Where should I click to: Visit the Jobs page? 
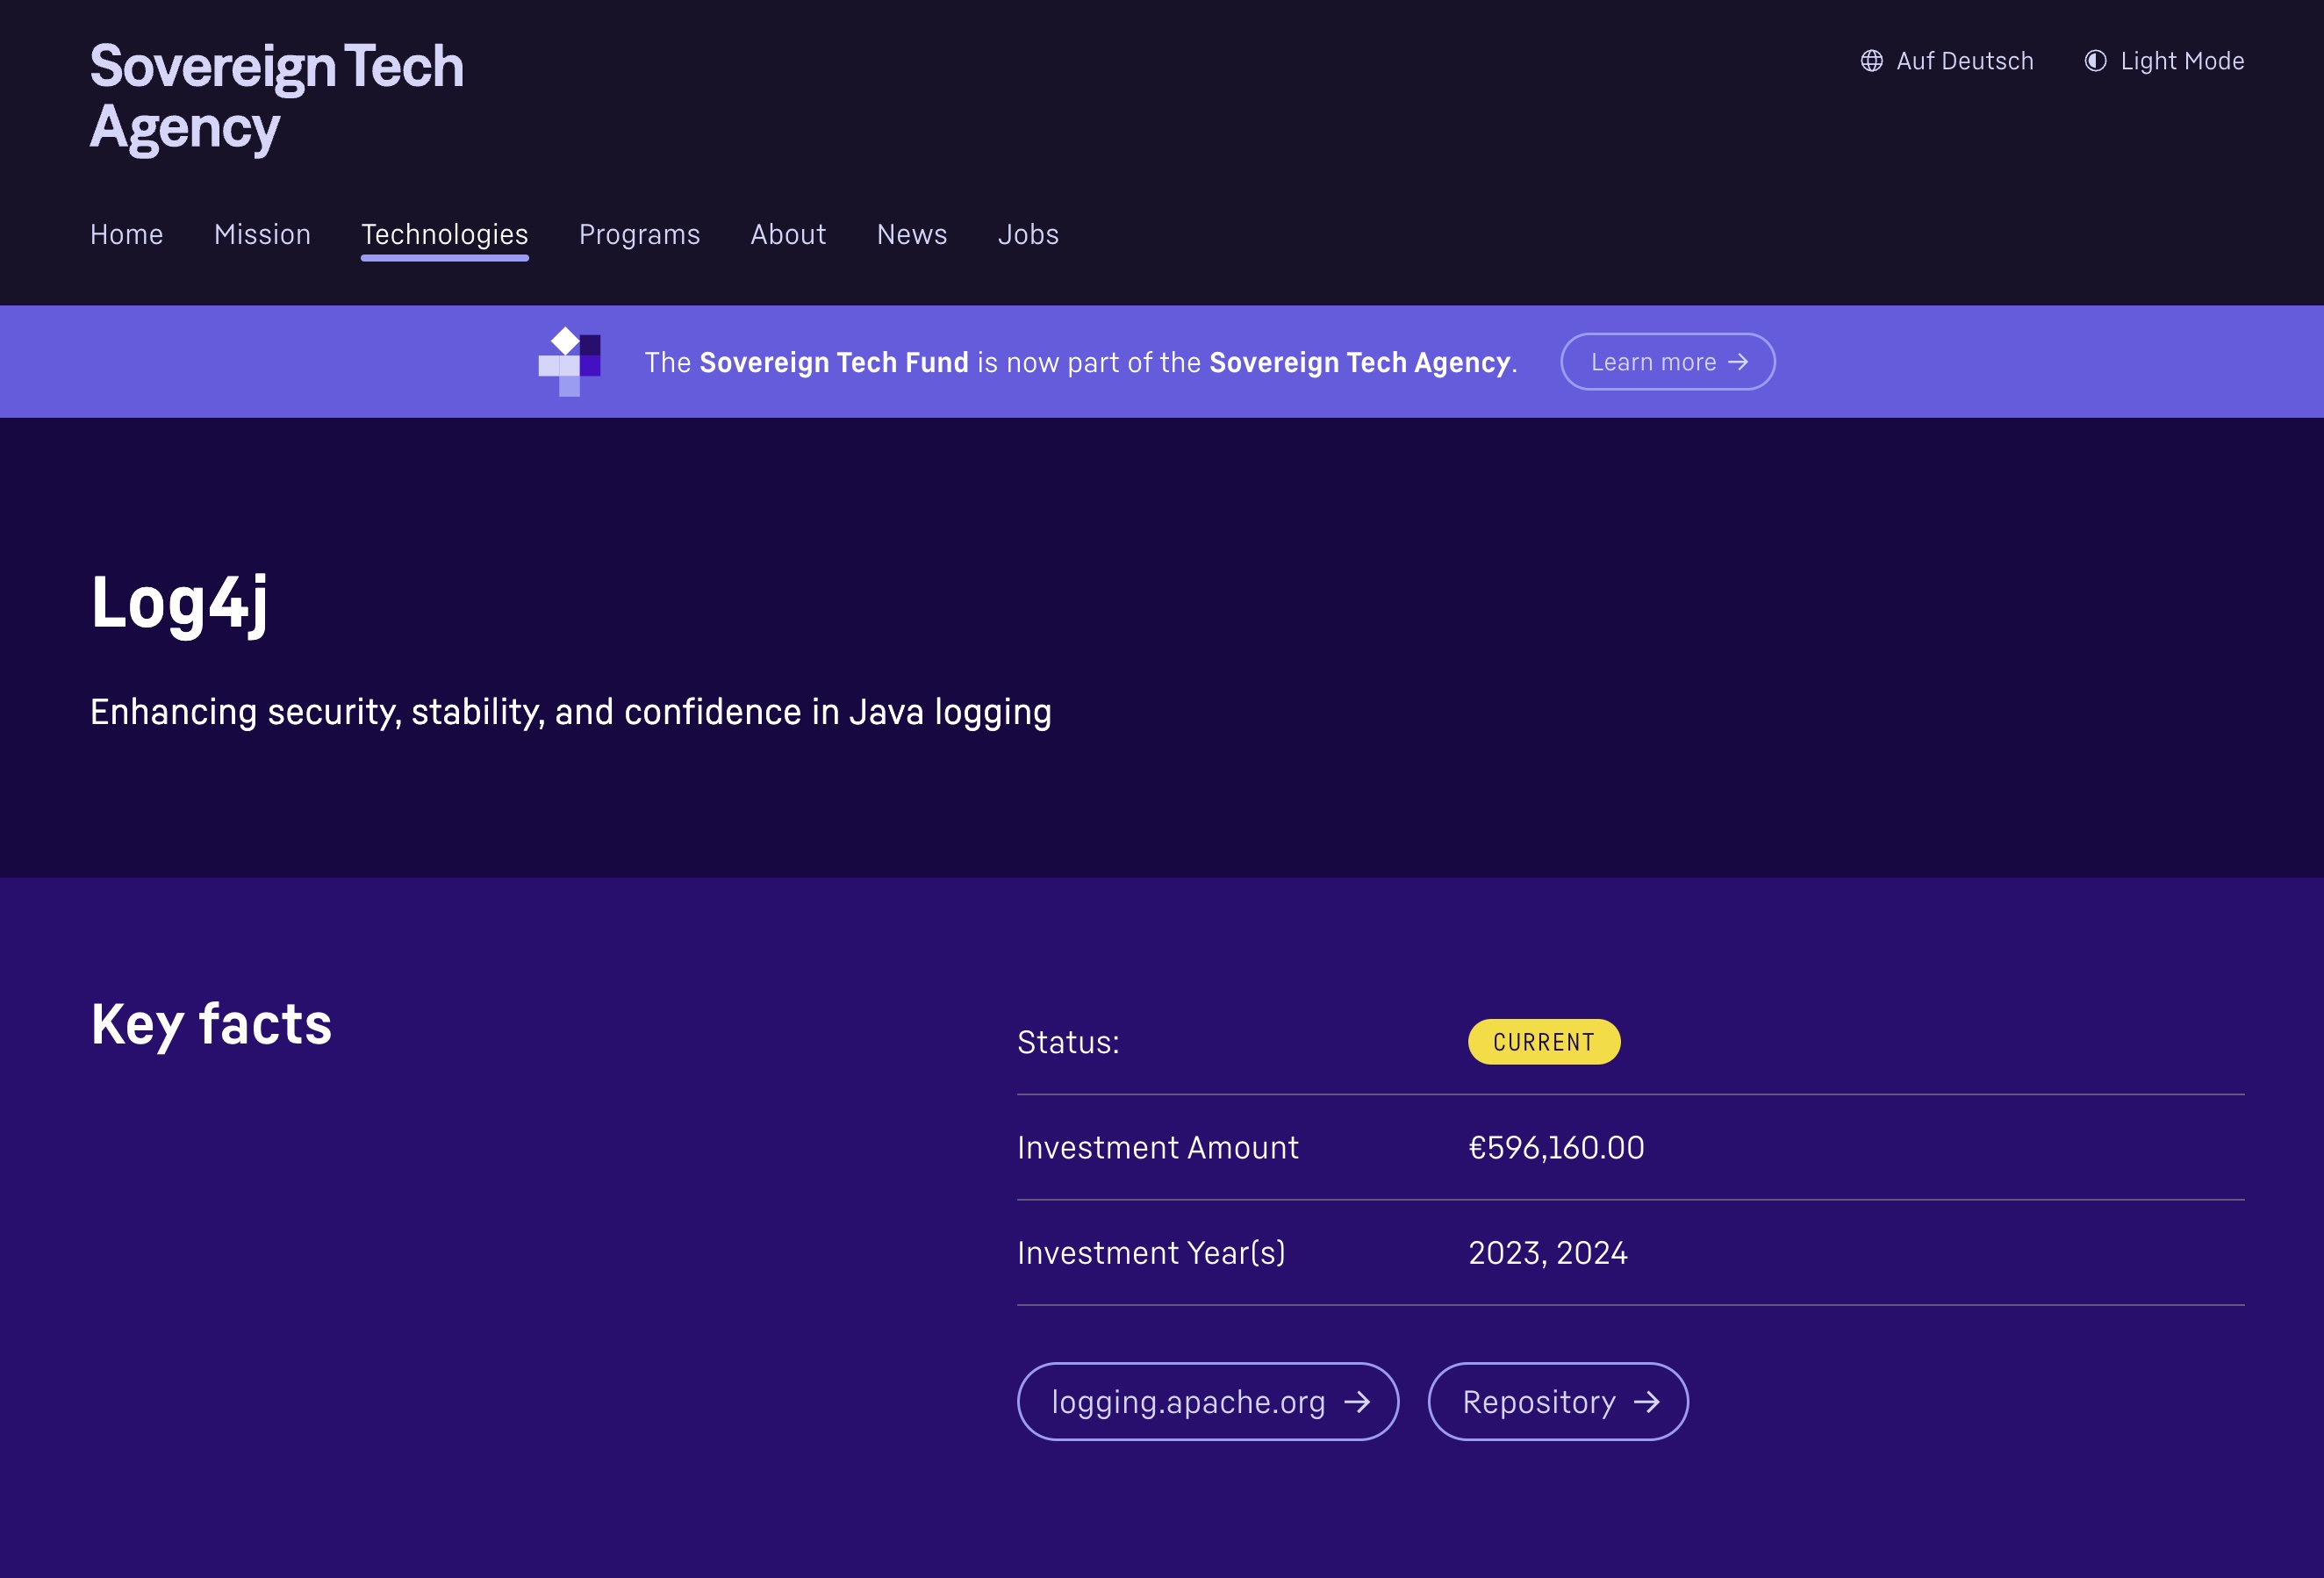[x=1028, y=234]
